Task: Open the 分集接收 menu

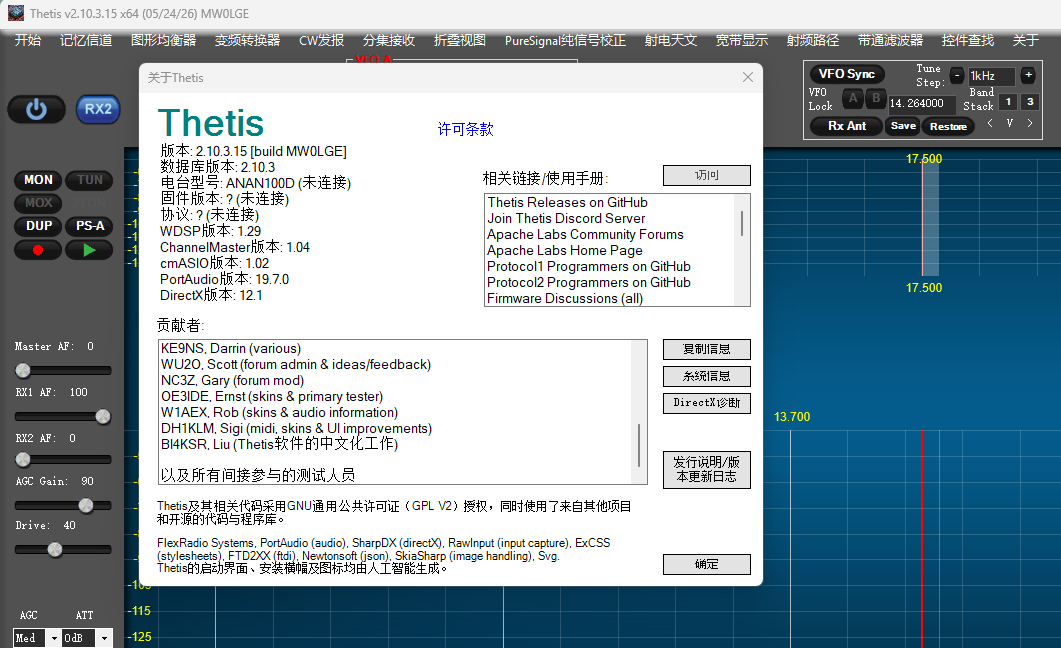Action: pyautogui.click(x=388, y=41)
